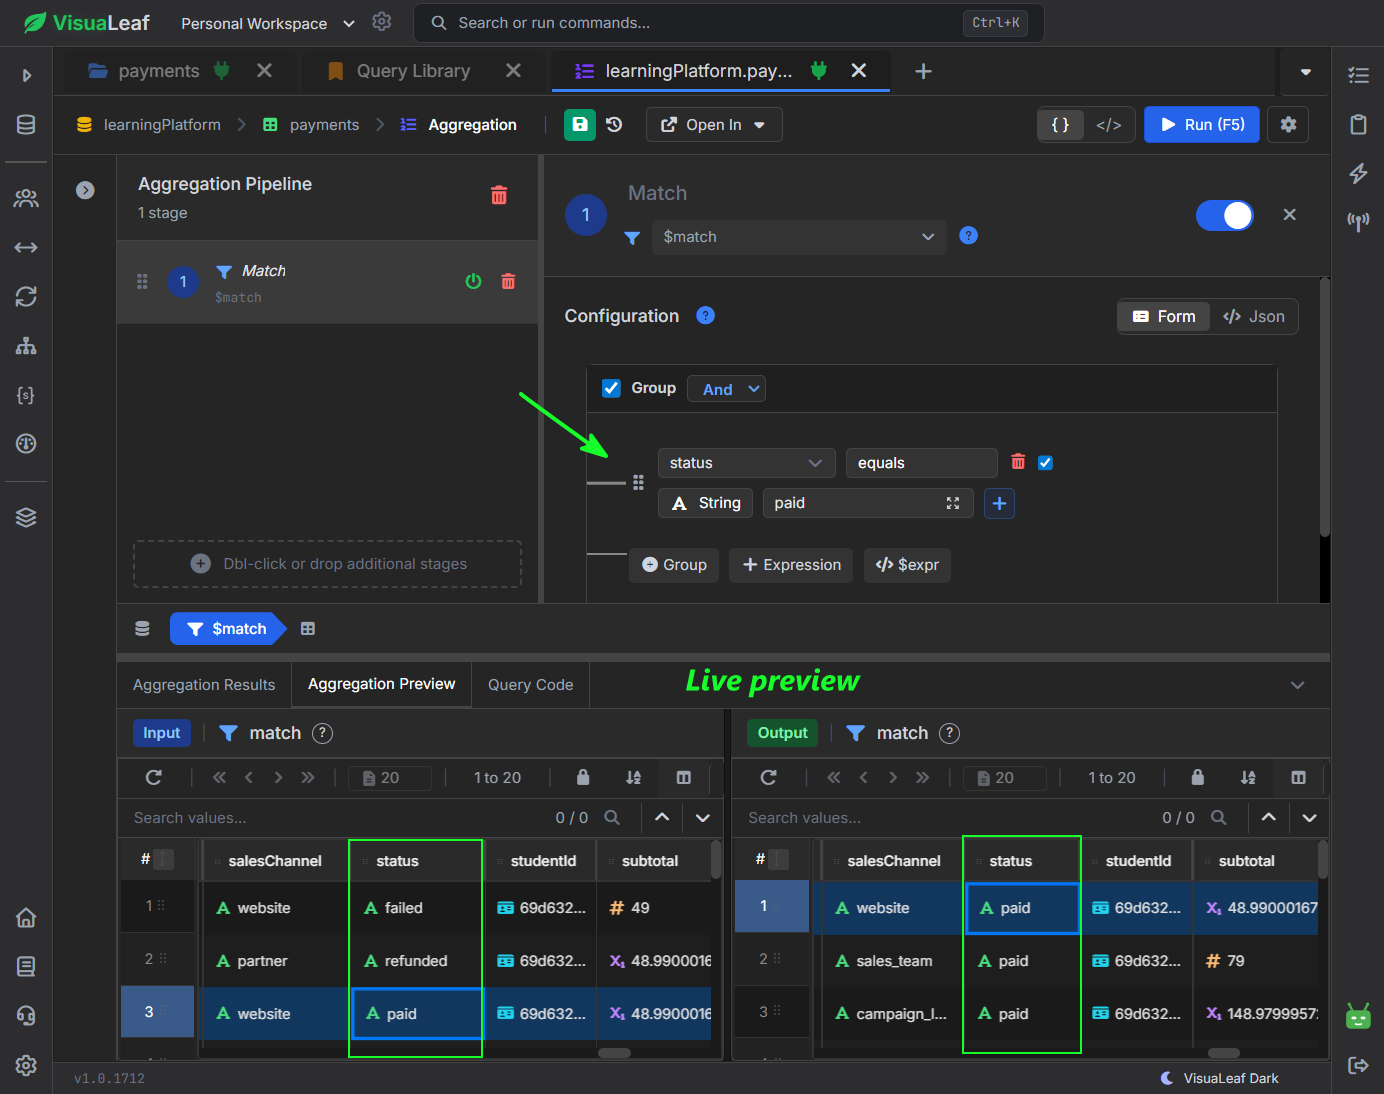Open Personal Workspace dropdown
Viewport: 1384px width, 1094px height.
(268, 23)
